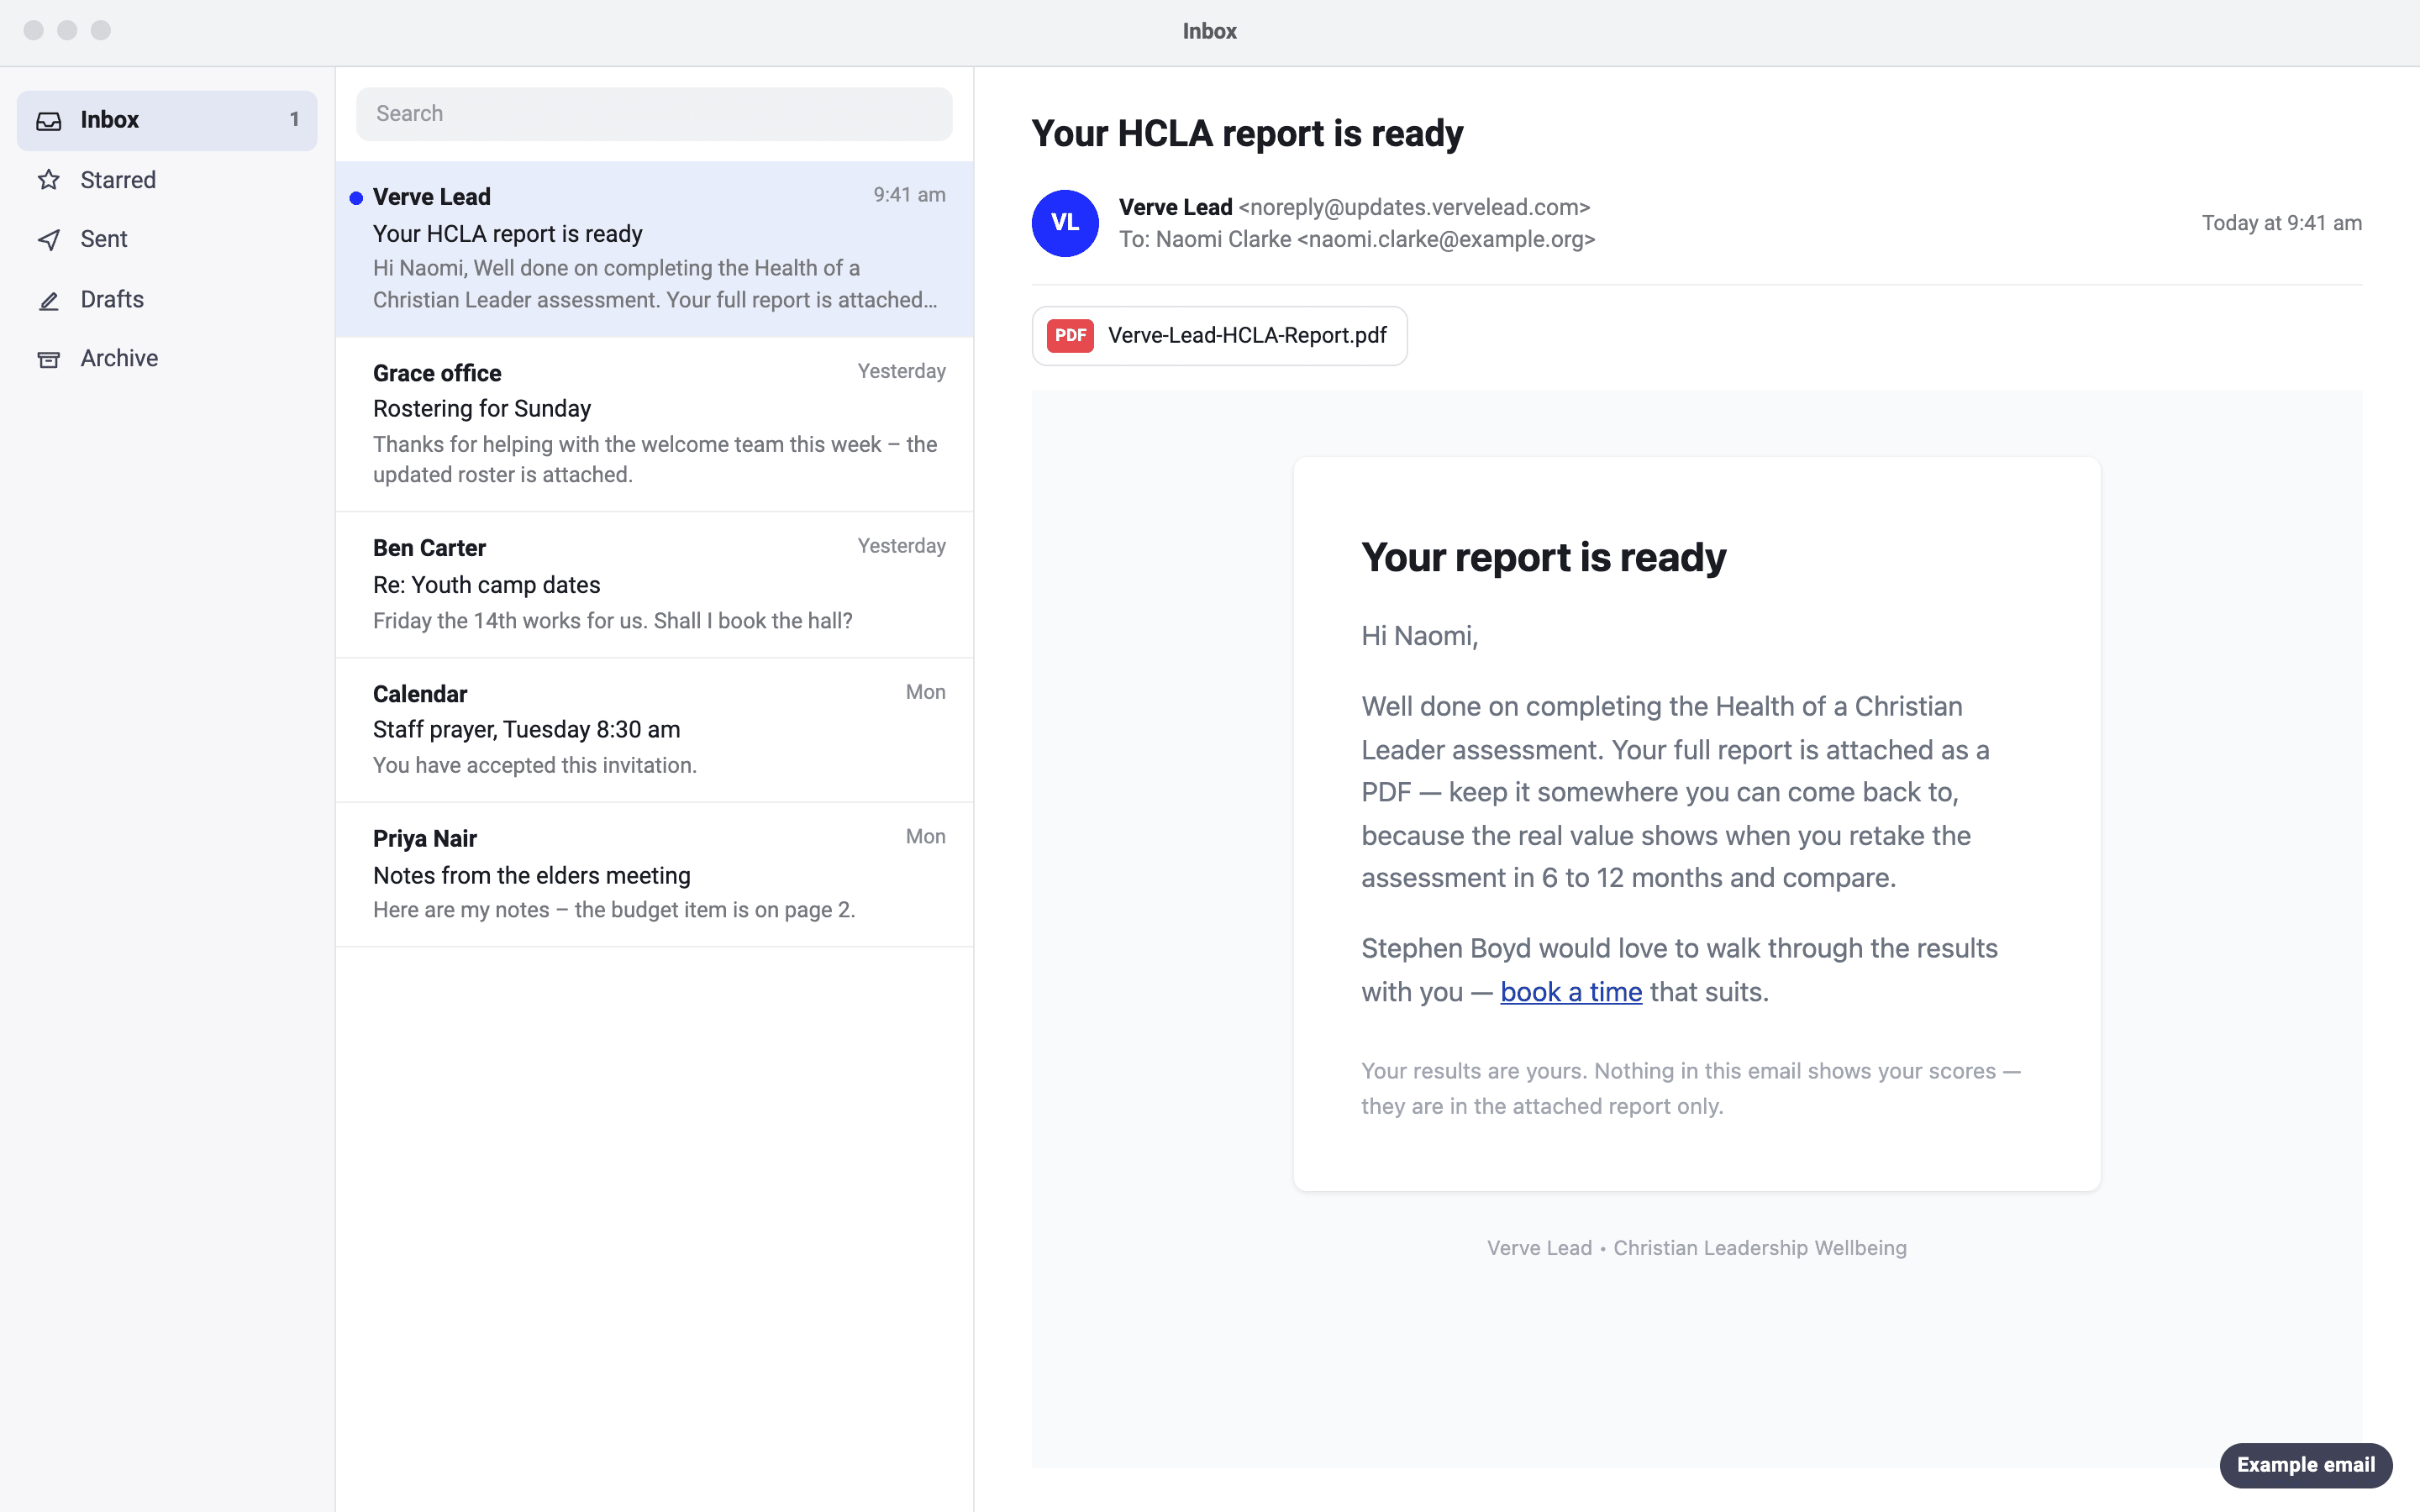Viewport: 2420px width, 1512px height.
Task: Click recipient naomi.clarke@example.org
Action: point(1446,240)
